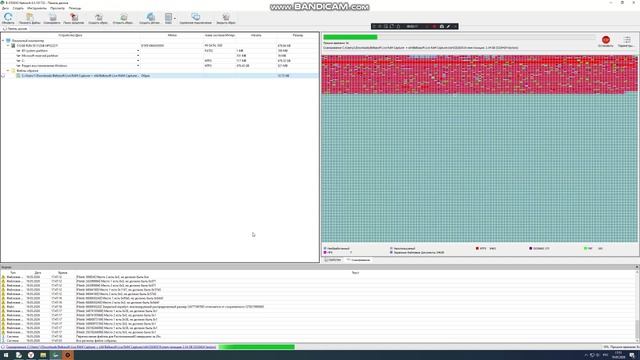
Task: Open the RAID dropdown arrow
Action: coord(175,18)
